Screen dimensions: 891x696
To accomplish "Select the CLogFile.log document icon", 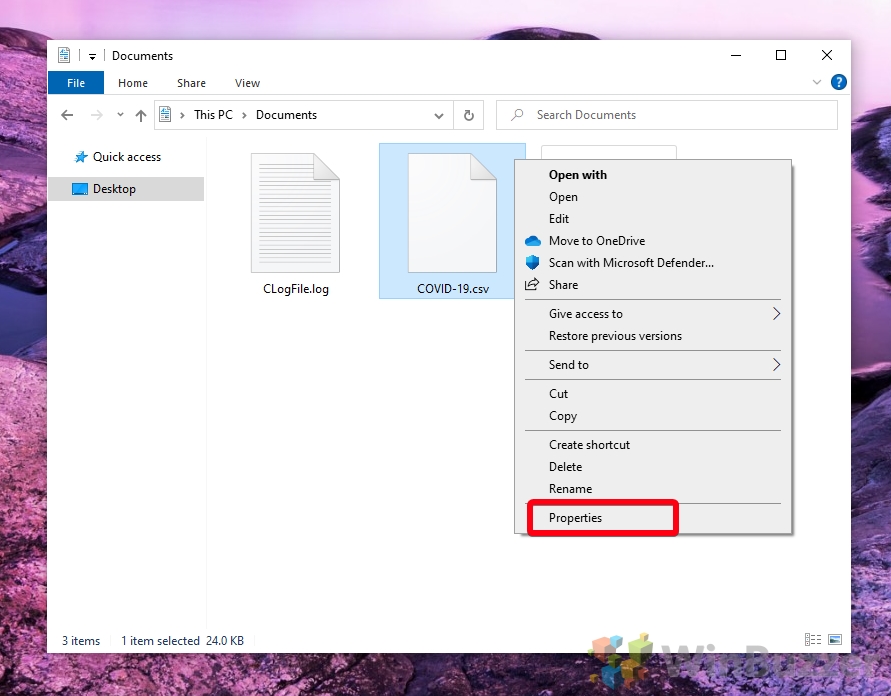I will 294,212.
